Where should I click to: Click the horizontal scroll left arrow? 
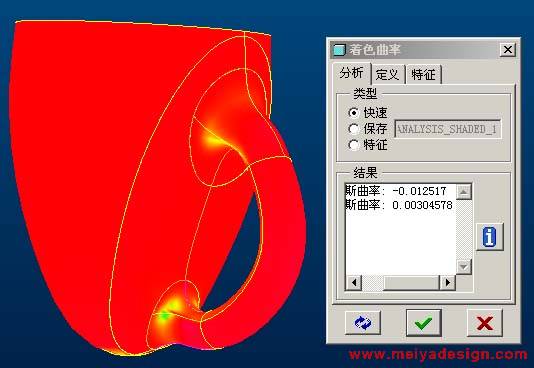coord(354,283)
